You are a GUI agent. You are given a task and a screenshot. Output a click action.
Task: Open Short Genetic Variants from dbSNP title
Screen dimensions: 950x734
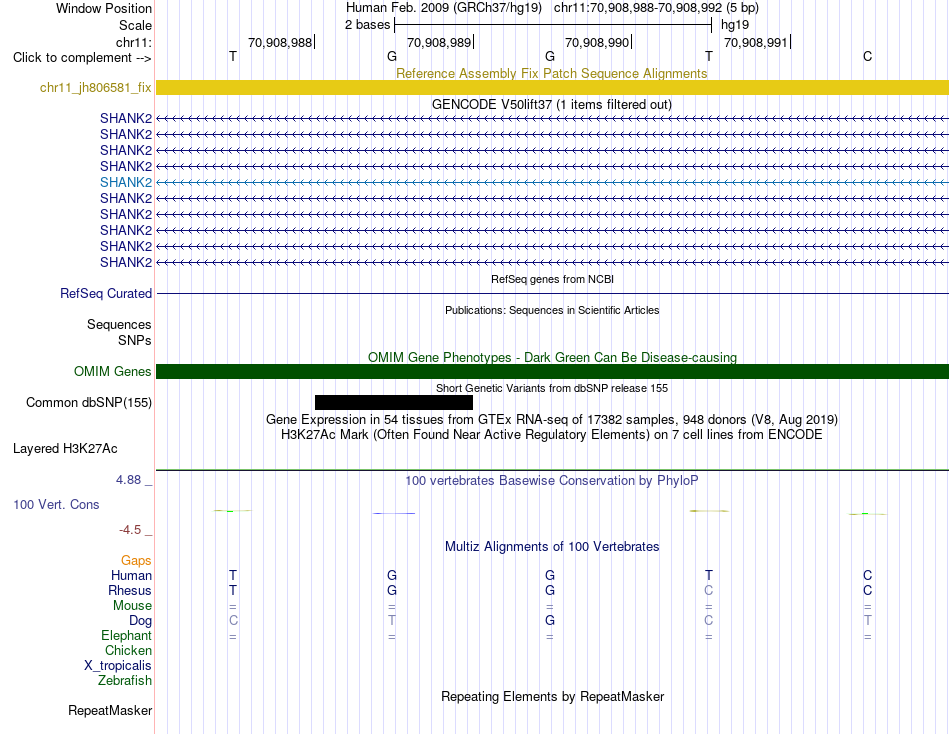coord(552,389)
